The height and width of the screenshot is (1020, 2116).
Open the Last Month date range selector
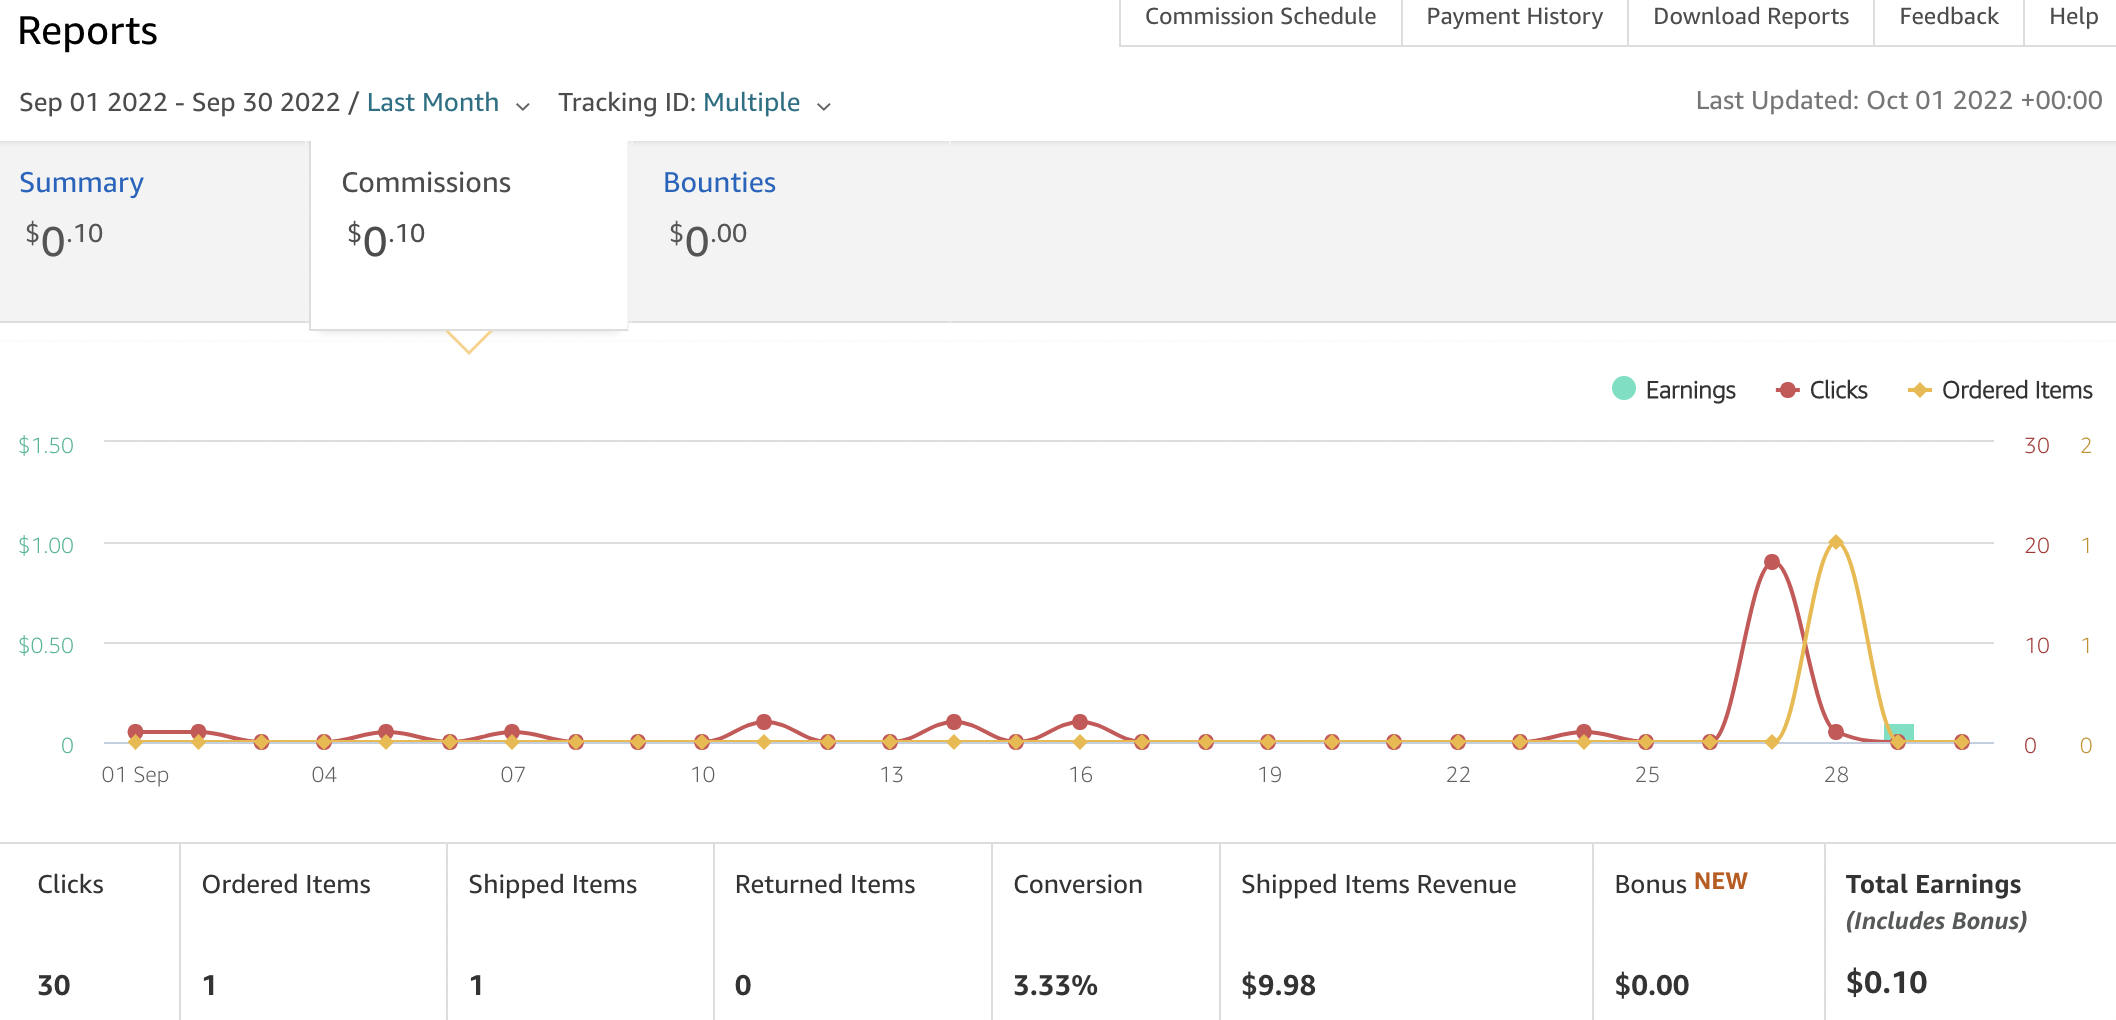433,102
